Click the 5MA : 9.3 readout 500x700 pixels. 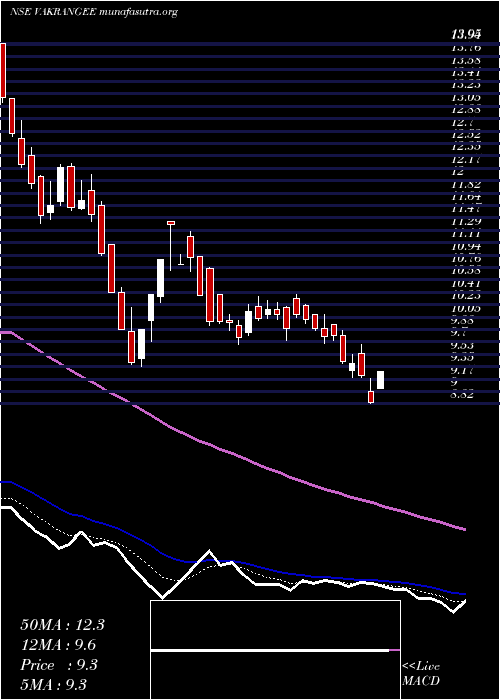(53, 684)
